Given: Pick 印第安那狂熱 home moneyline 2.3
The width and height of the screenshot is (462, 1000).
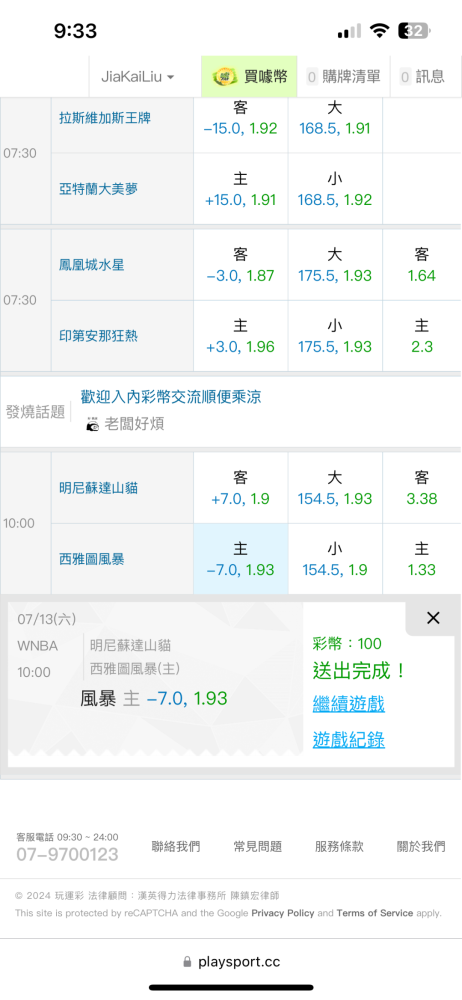Looking at the screenshot, I should pos(421,336).
